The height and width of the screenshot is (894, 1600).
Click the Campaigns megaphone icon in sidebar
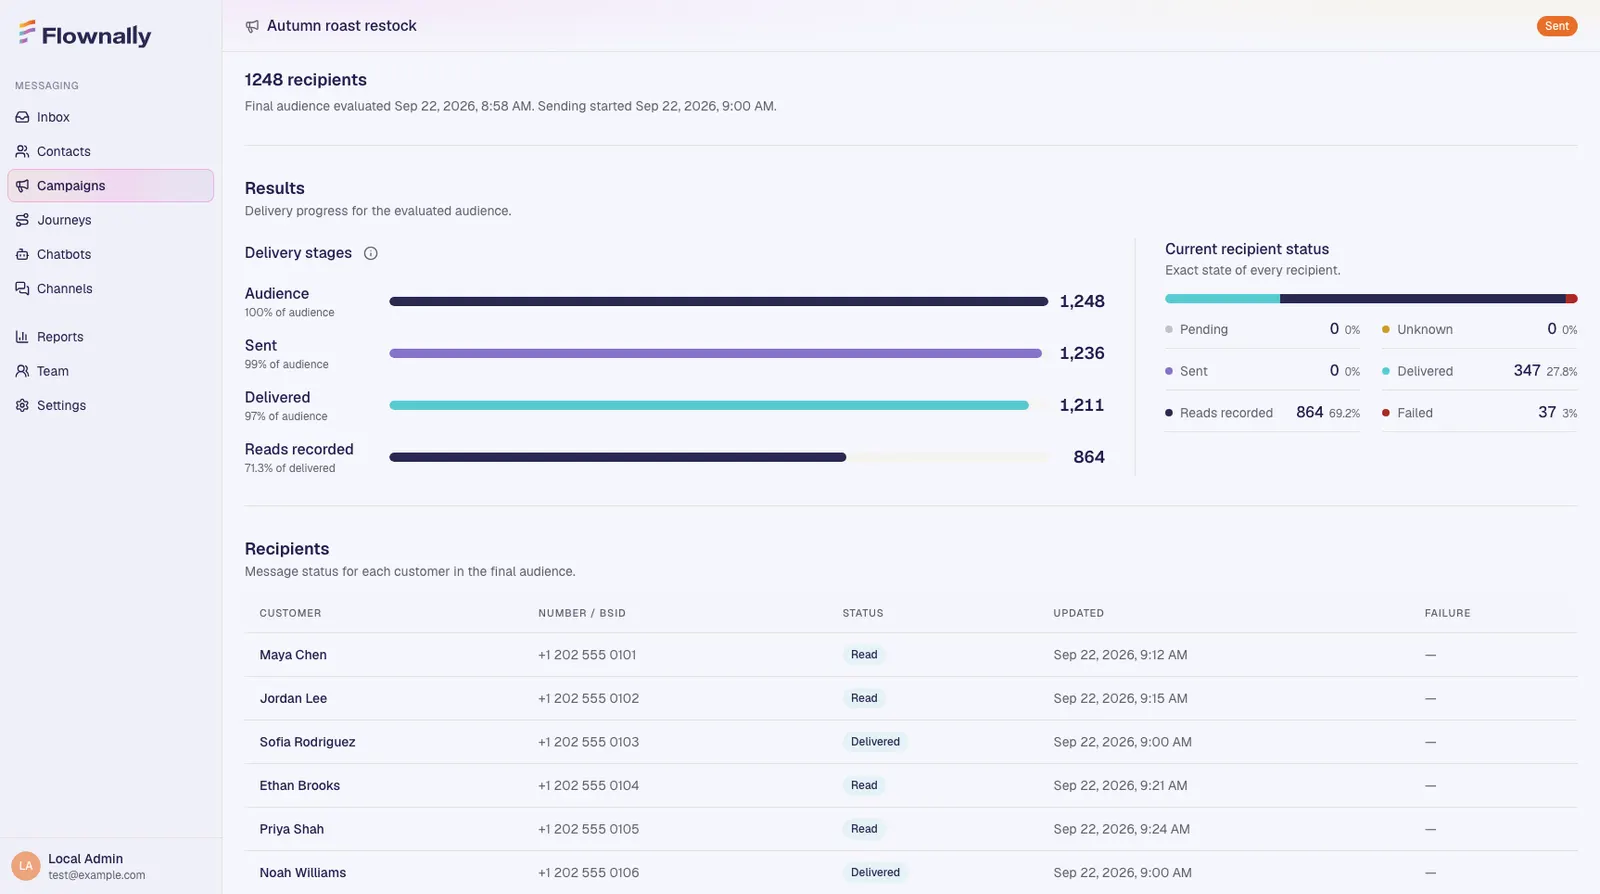pos(22,186)
